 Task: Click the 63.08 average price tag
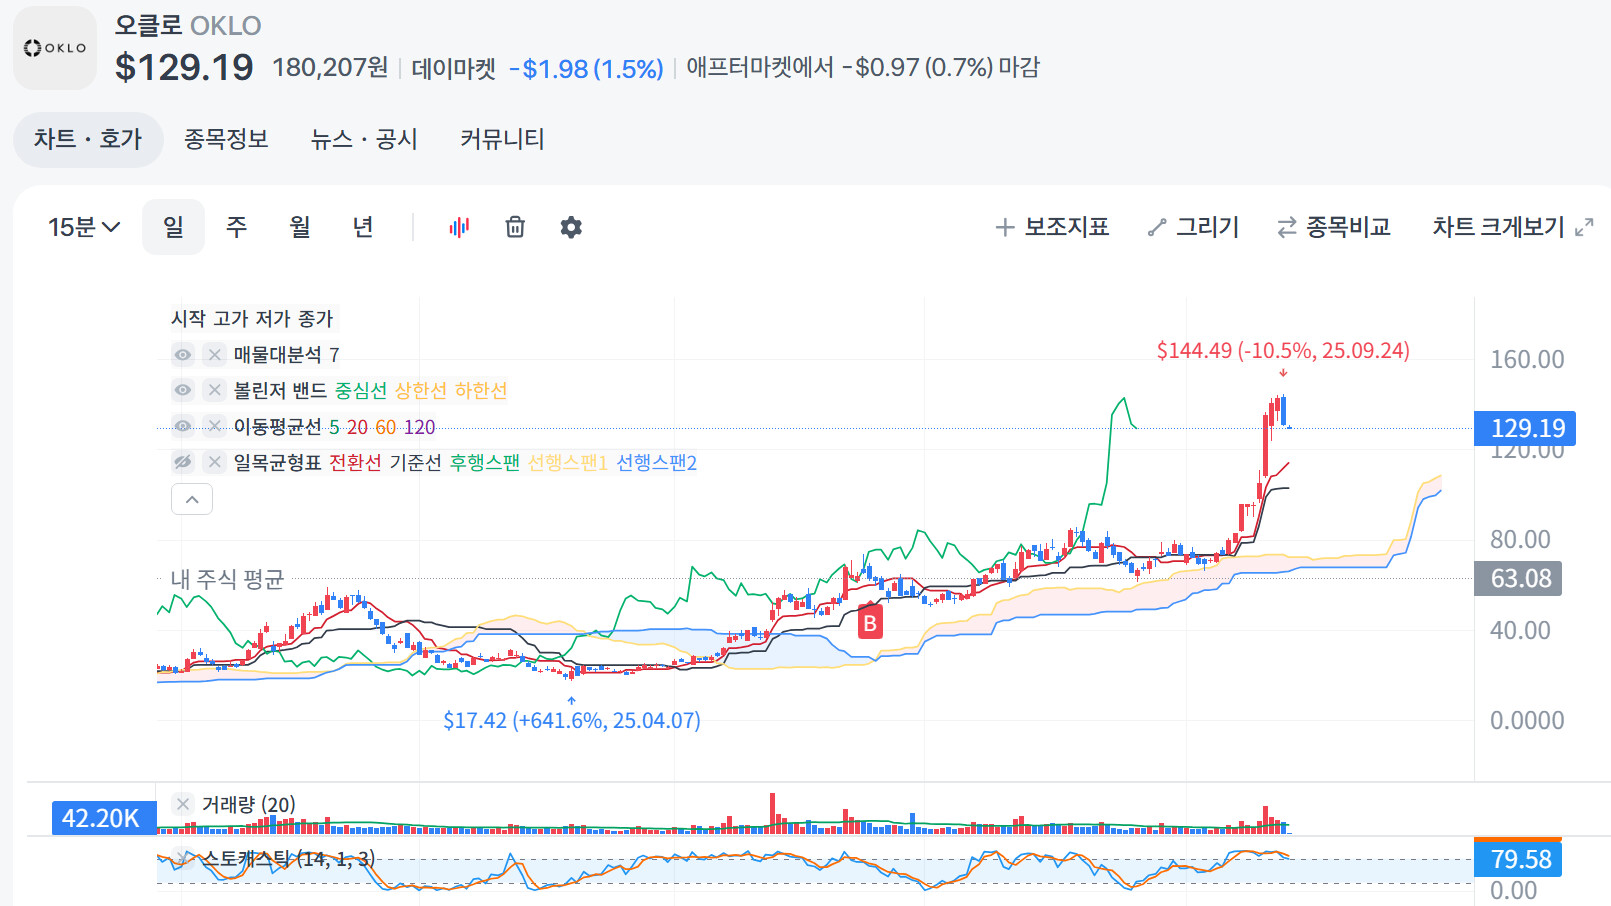coord(1519,578)
